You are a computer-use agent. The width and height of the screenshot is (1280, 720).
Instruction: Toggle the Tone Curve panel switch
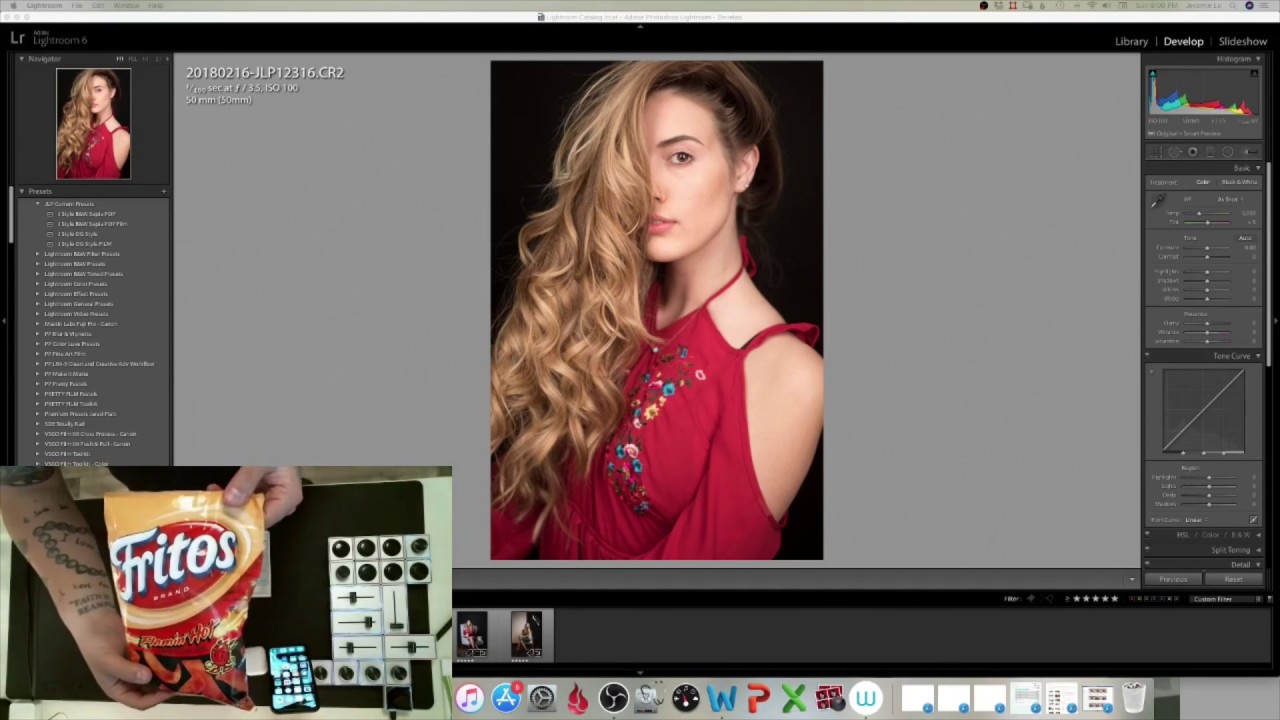(1148, 356)
